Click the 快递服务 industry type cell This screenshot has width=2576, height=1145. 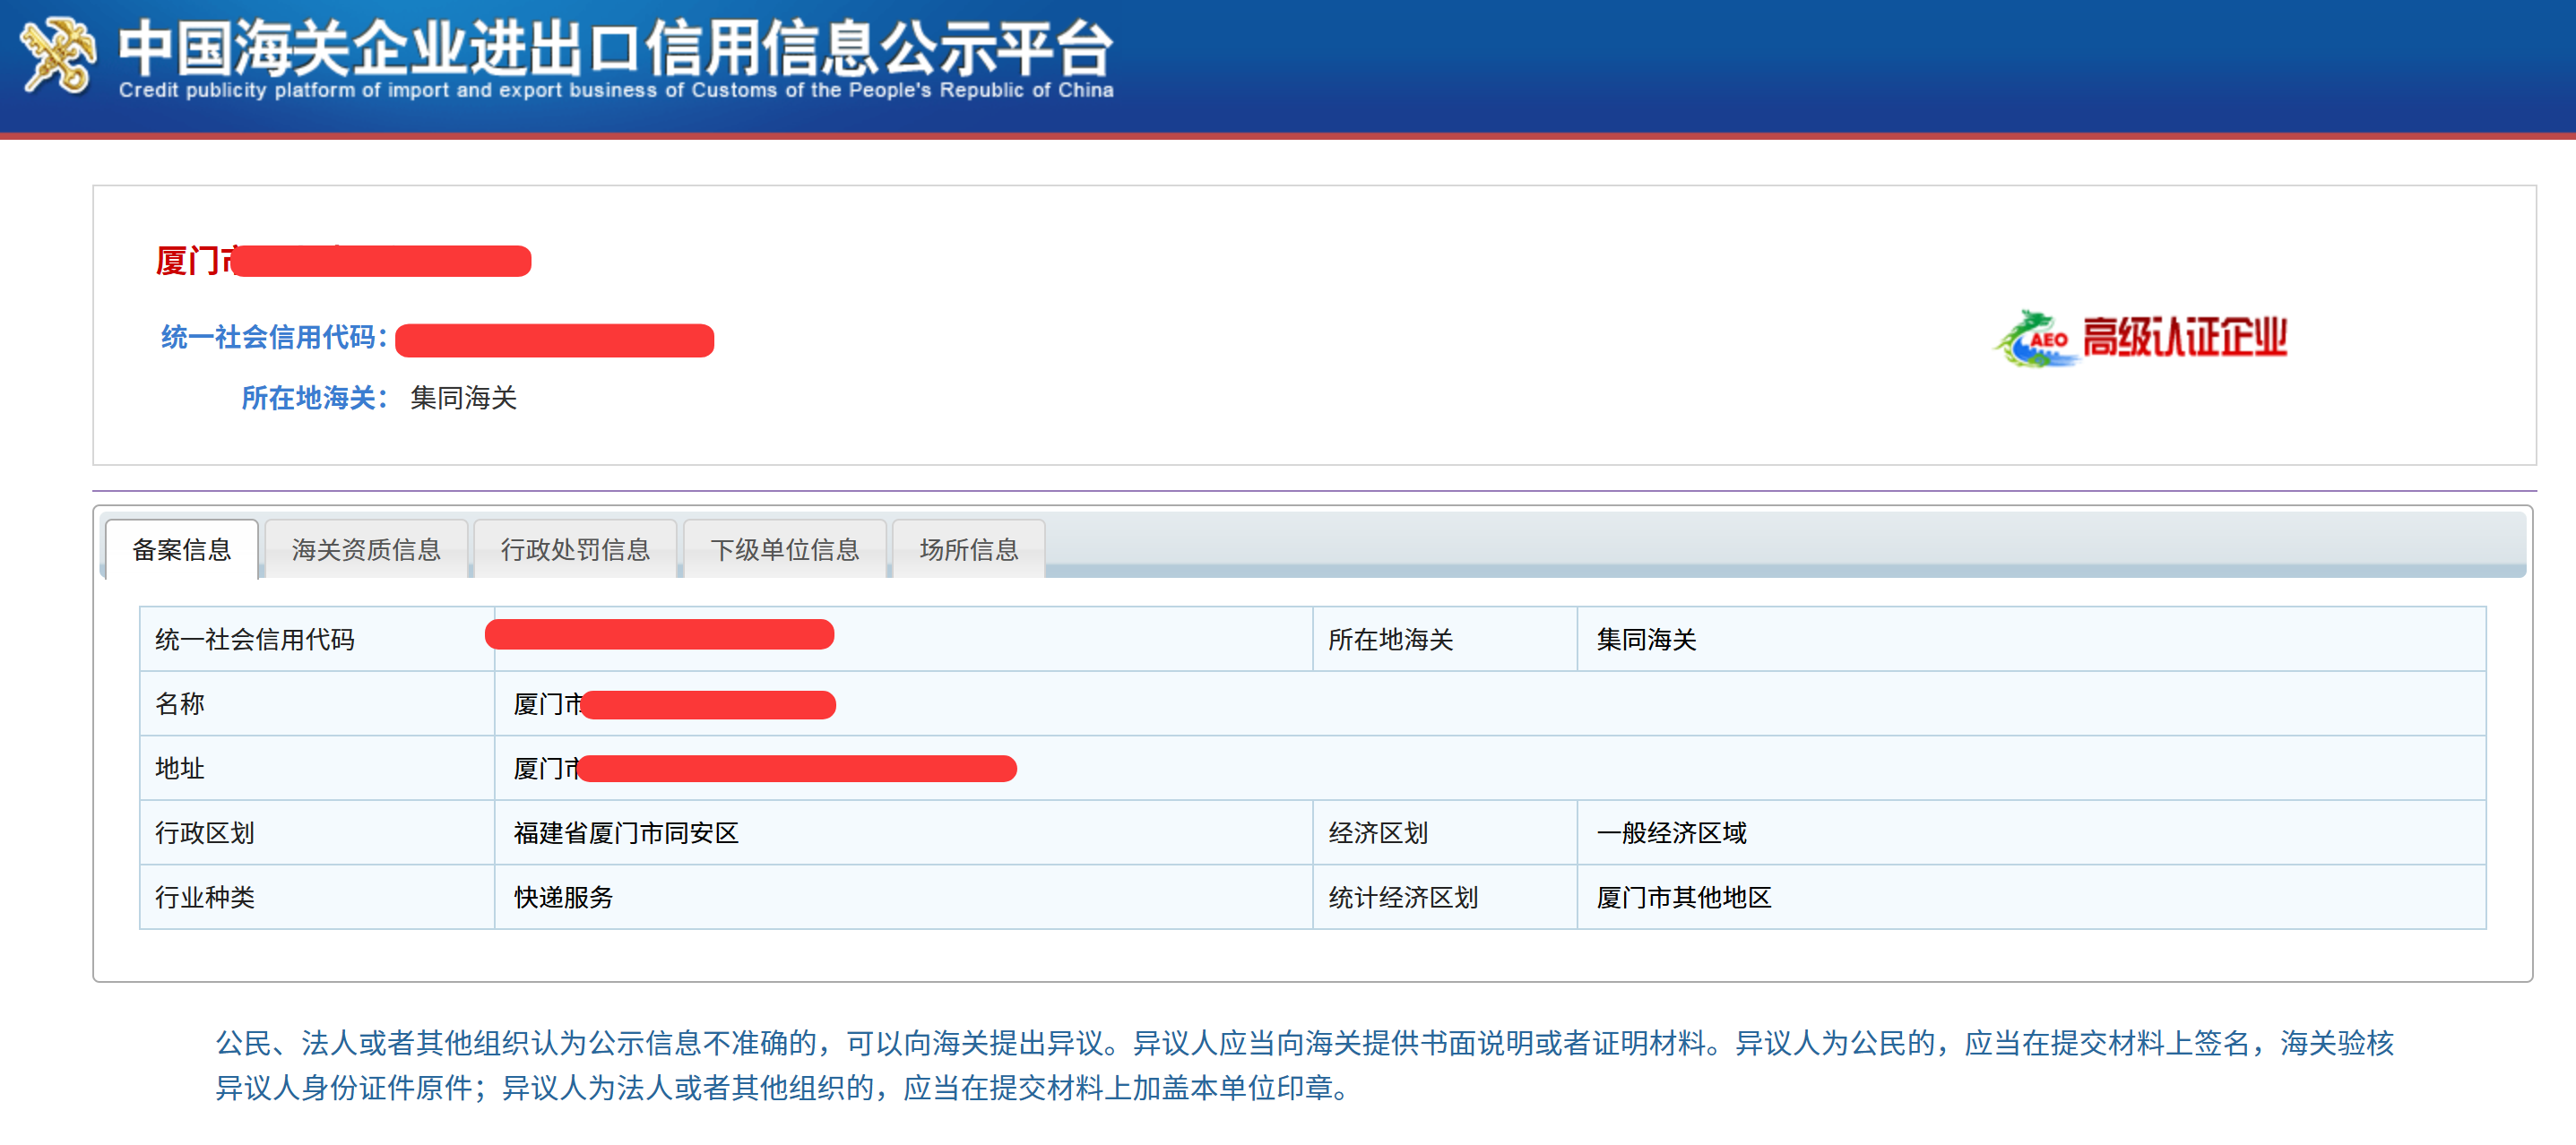(563, 897)
